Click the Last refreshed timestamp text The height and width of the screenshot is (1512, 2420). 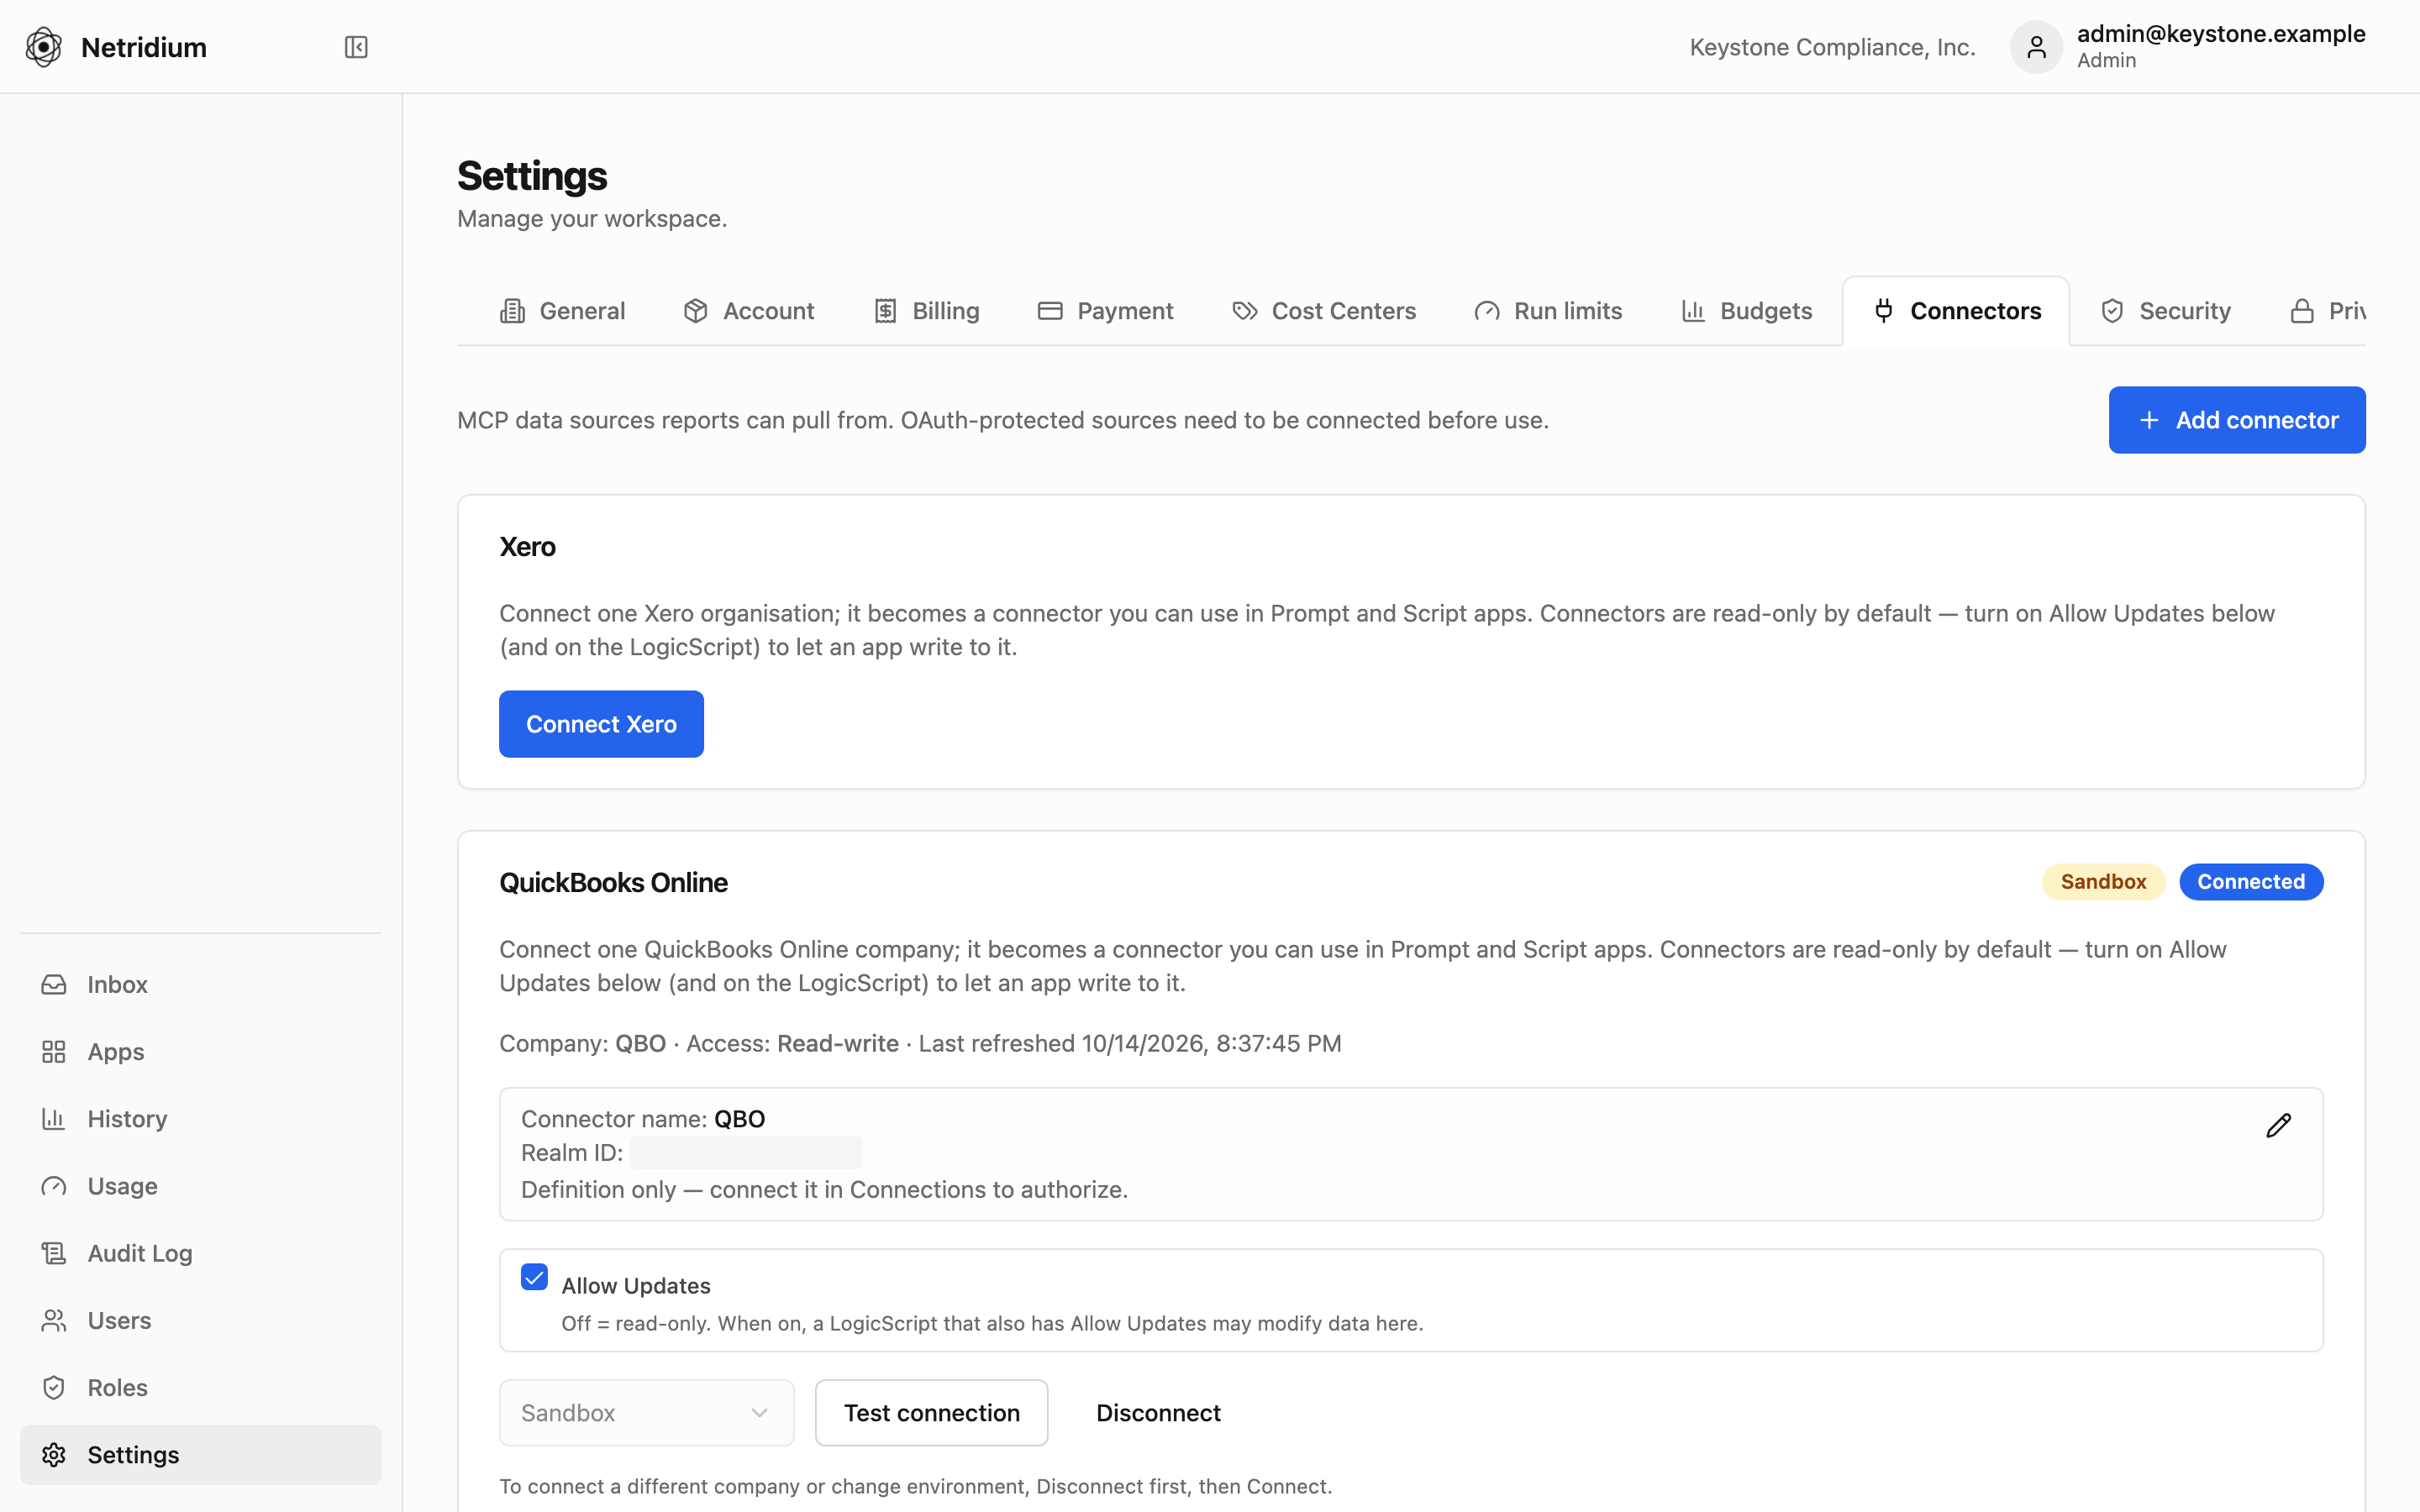(1130, 1043)
